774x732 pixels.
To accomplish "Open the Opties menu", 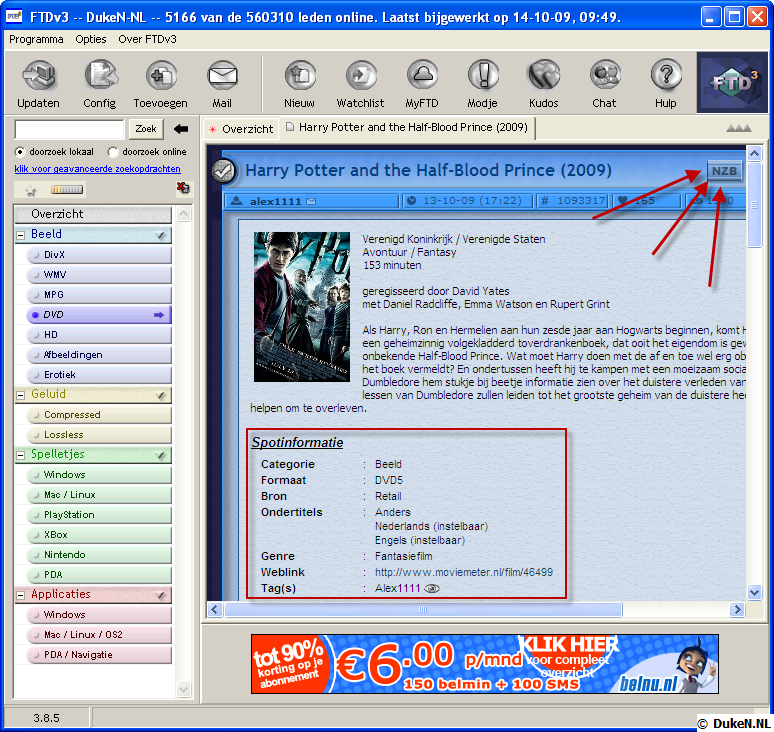I will (x=91, y=39).
